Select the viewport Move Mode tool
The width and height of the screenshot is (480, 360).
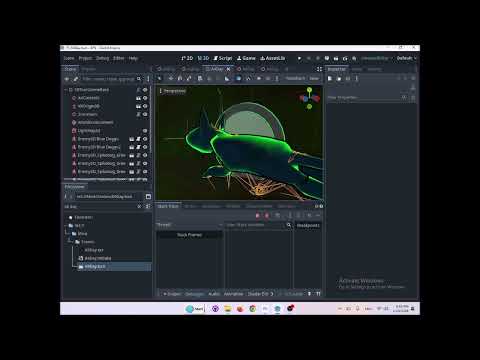pyautogui.click(x=171, y=78)
